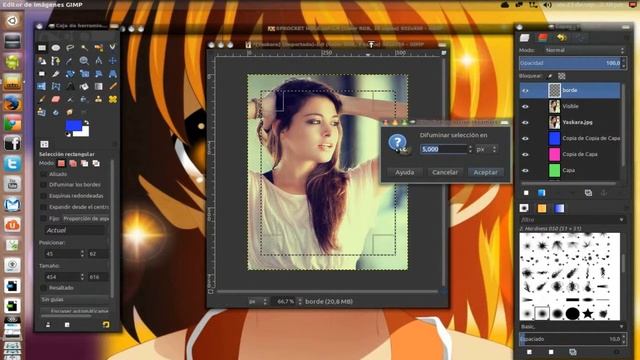Select the Heal bandage tool
640x360 pixels.
(113, 99)
